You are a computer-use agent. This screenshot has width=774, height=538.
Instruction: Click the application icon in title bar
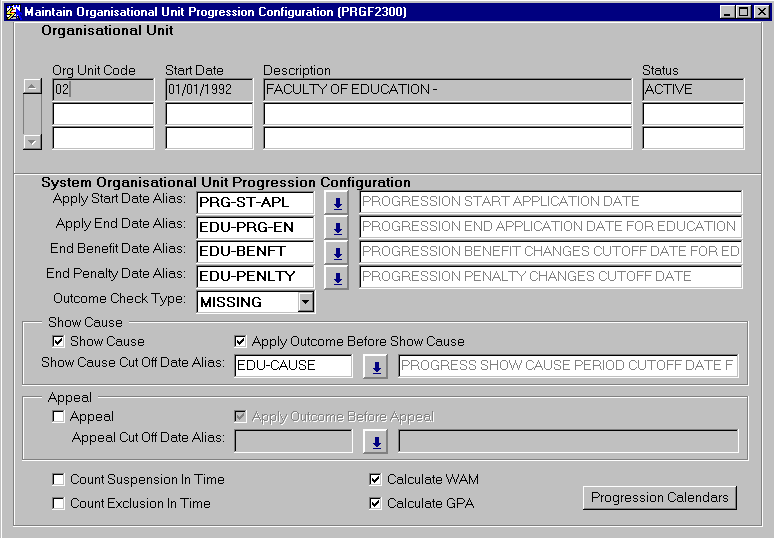(11, 11)
